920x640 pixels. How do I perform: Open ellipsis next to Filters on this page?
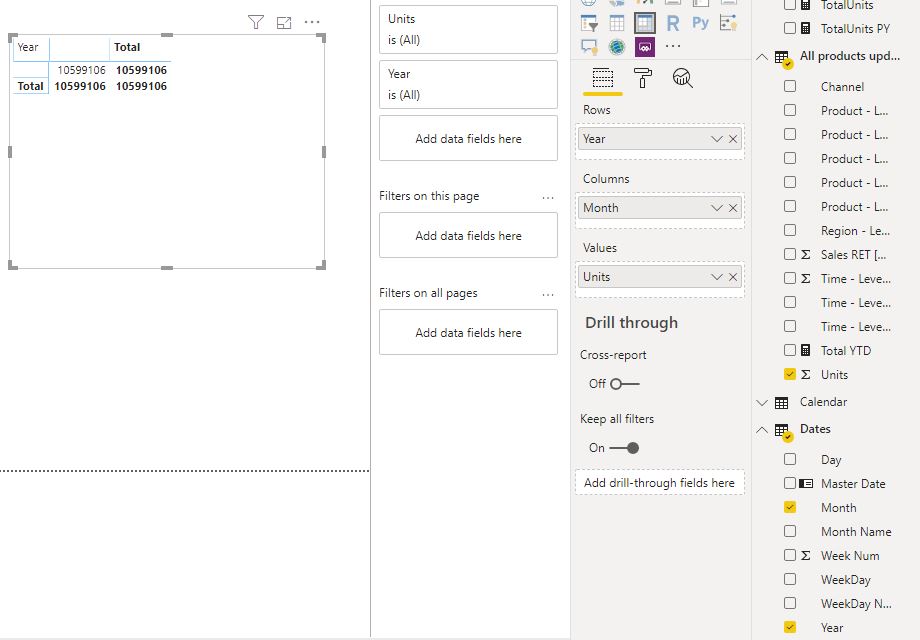(x=548, y=198)
